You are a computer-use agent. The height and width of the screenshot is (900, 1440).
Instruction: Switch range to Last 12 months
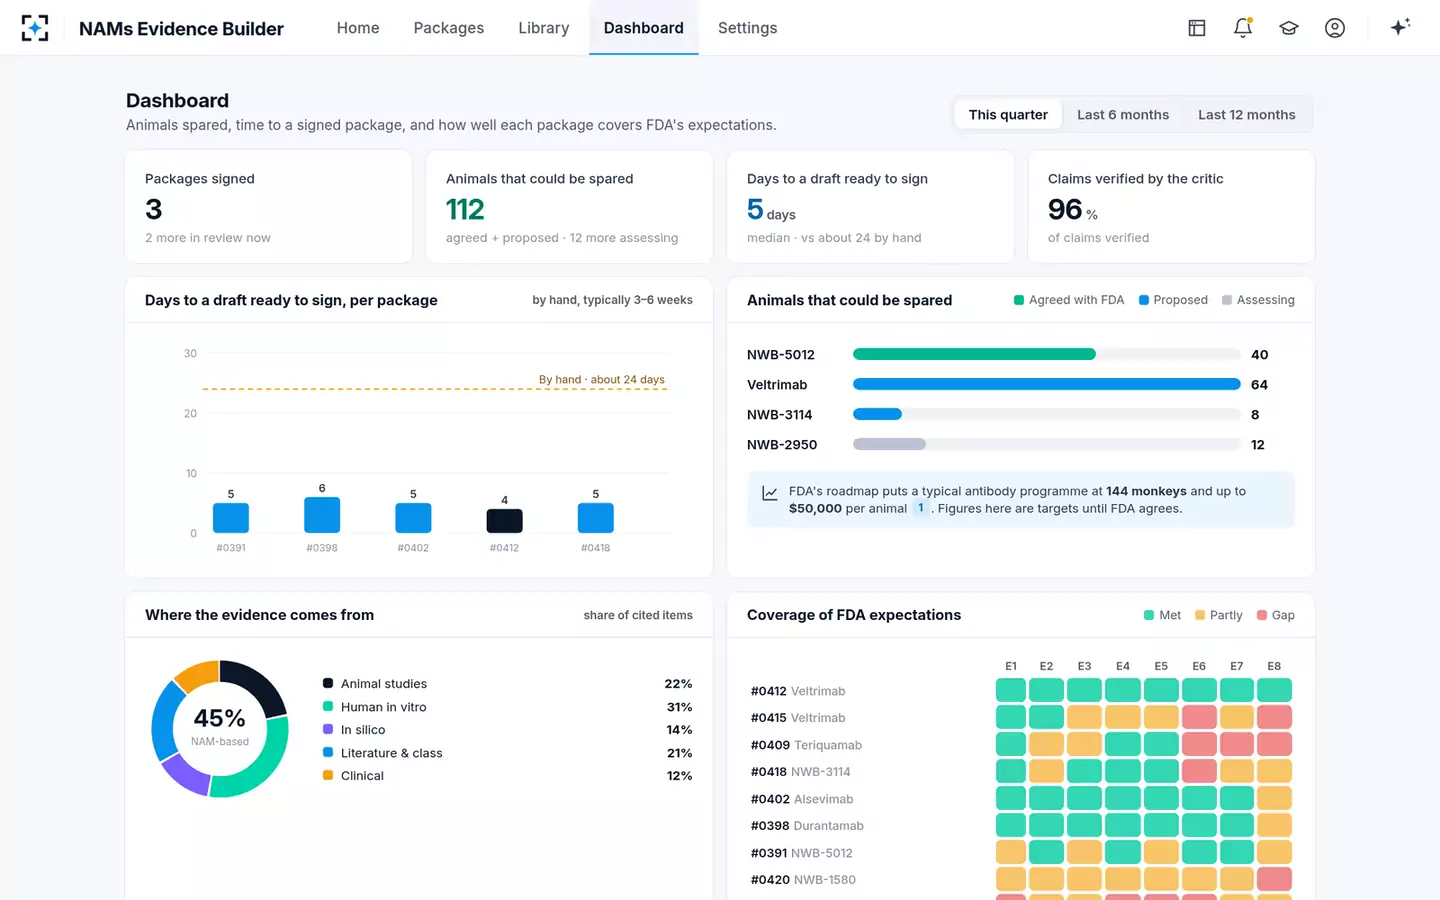pyautogui.click(x=1247, y=115)
